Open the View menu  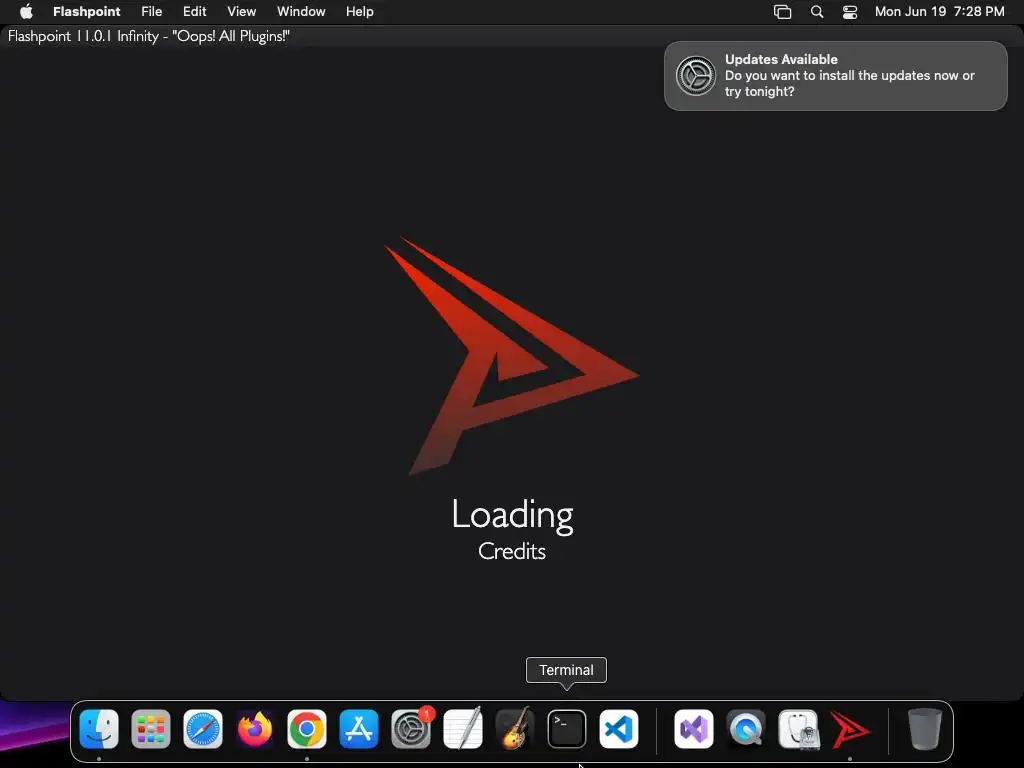(242, 11)
